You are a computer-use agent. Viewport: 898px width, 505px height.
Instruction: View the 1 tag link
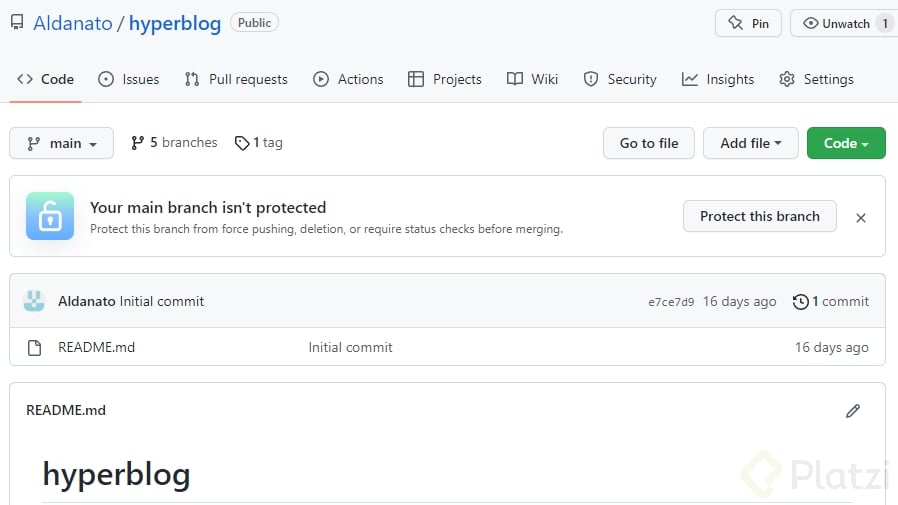point(259,143)
